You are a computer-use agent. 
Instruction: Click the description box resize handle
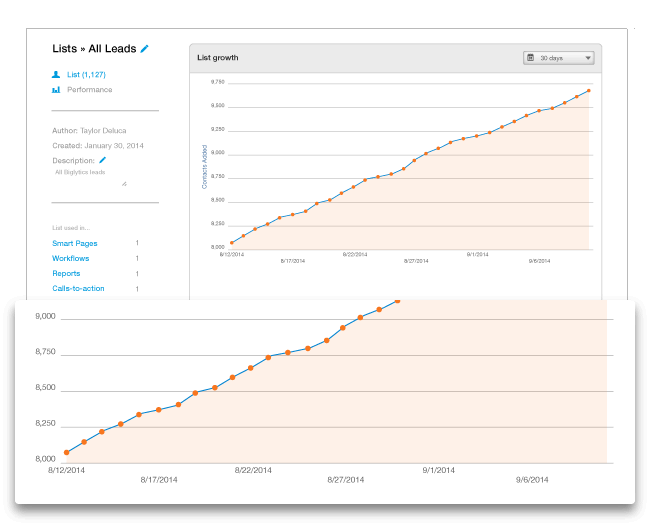pos(124,184)
